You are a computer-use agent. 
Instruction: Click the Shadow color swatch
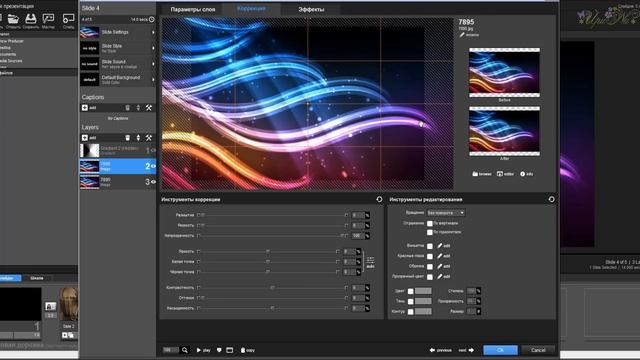(423, 301)
